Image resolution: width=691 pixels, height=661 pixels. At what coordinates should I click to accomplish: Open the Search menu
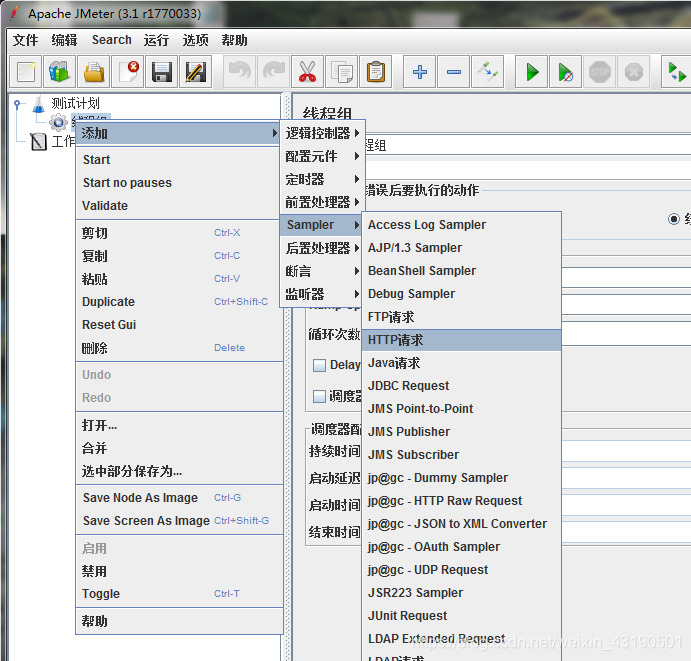[x=111, y=40]
